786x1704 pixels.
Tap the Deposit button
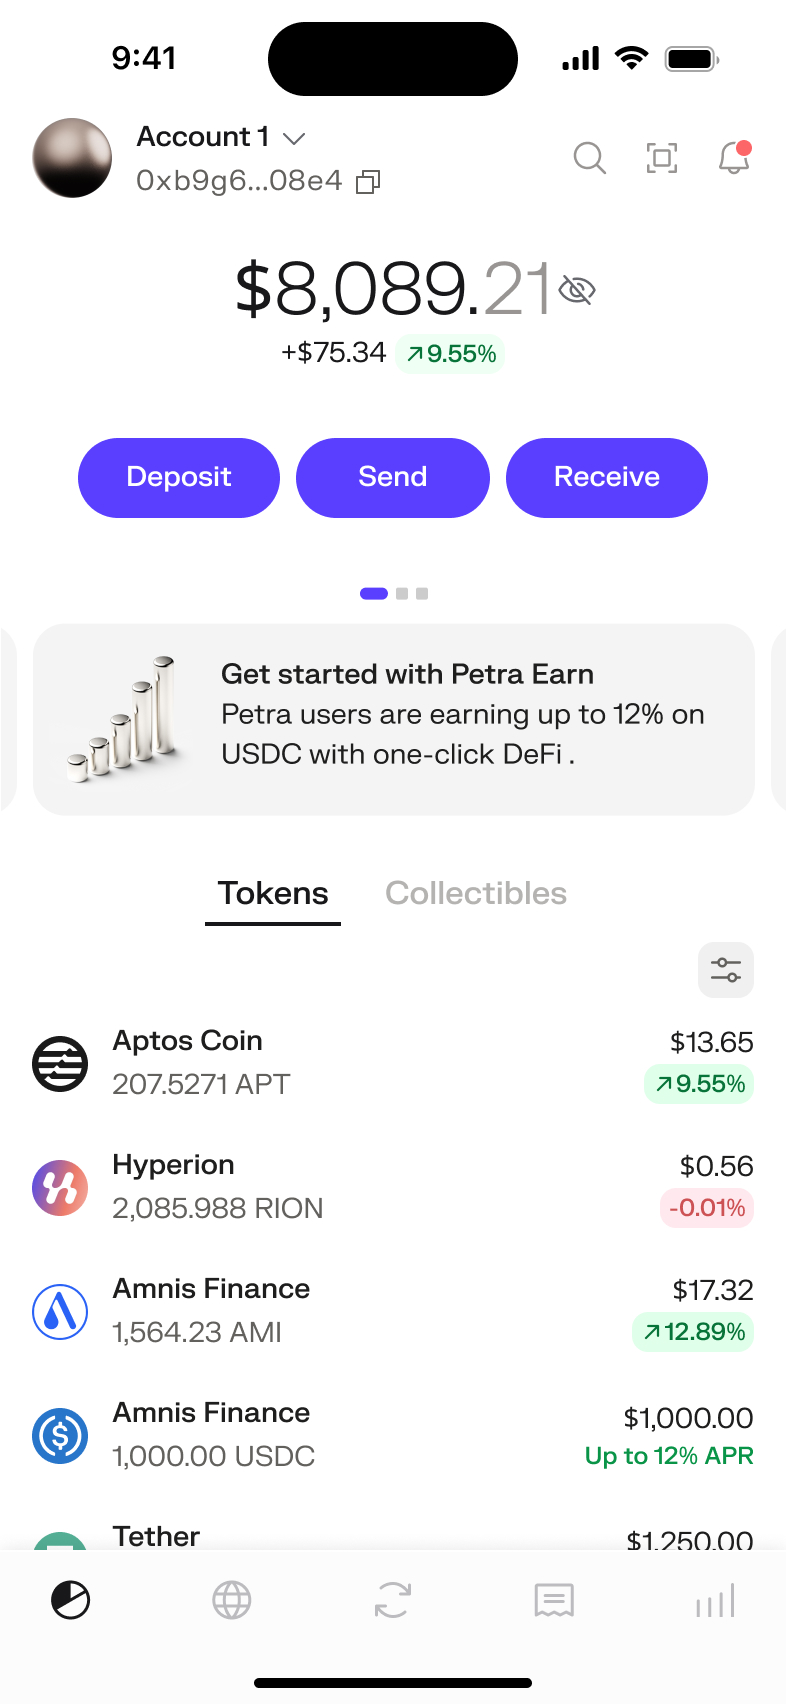pos(179,478)
